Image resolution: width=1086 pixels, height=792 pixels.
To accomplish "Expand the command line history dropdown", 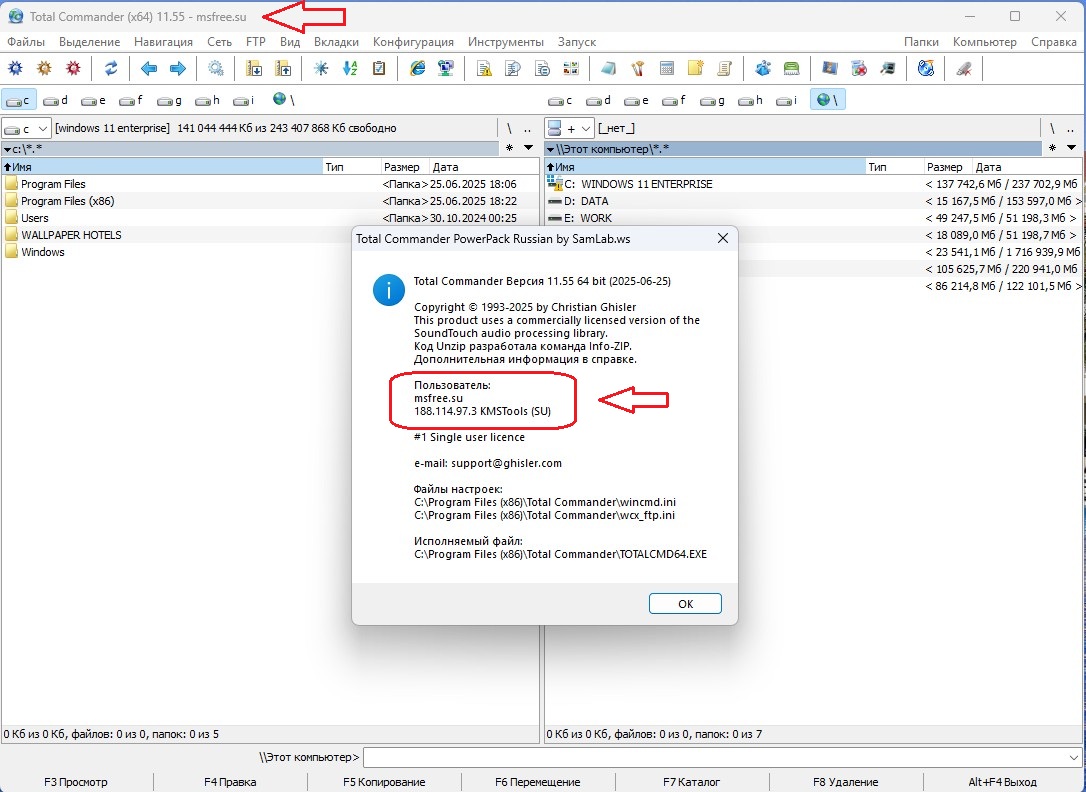I will click(1074, 758).
